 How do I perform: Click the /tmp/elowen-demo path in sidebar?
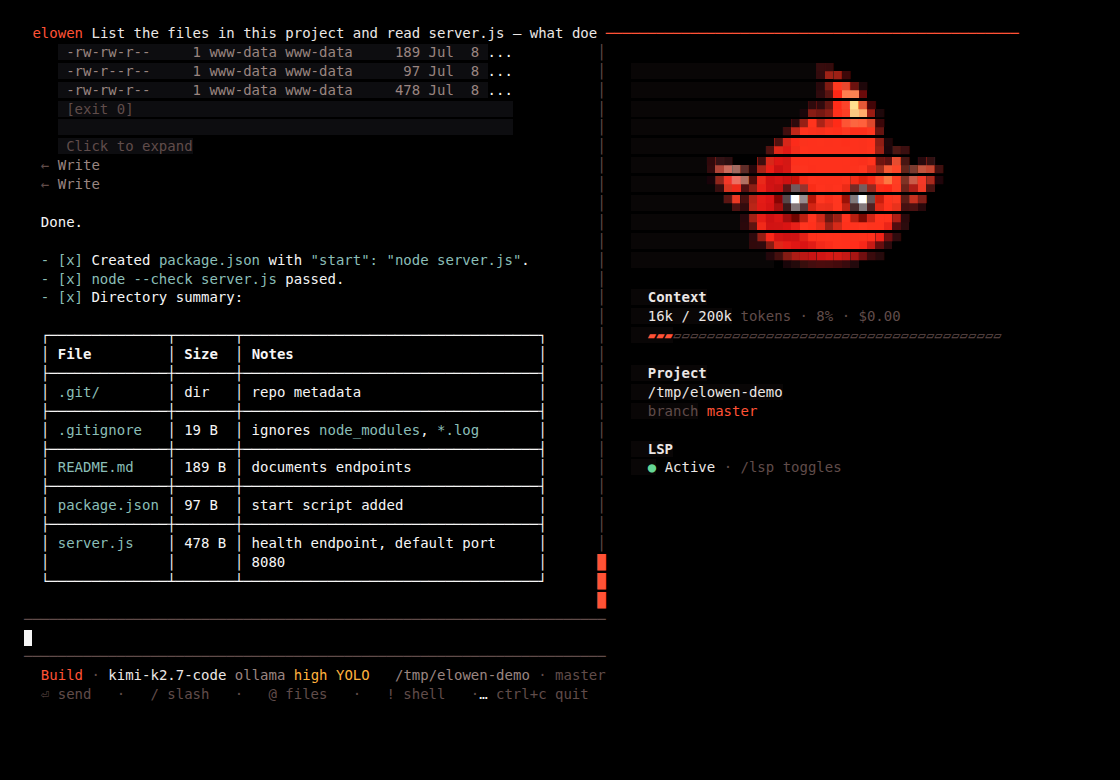point(715,392)
